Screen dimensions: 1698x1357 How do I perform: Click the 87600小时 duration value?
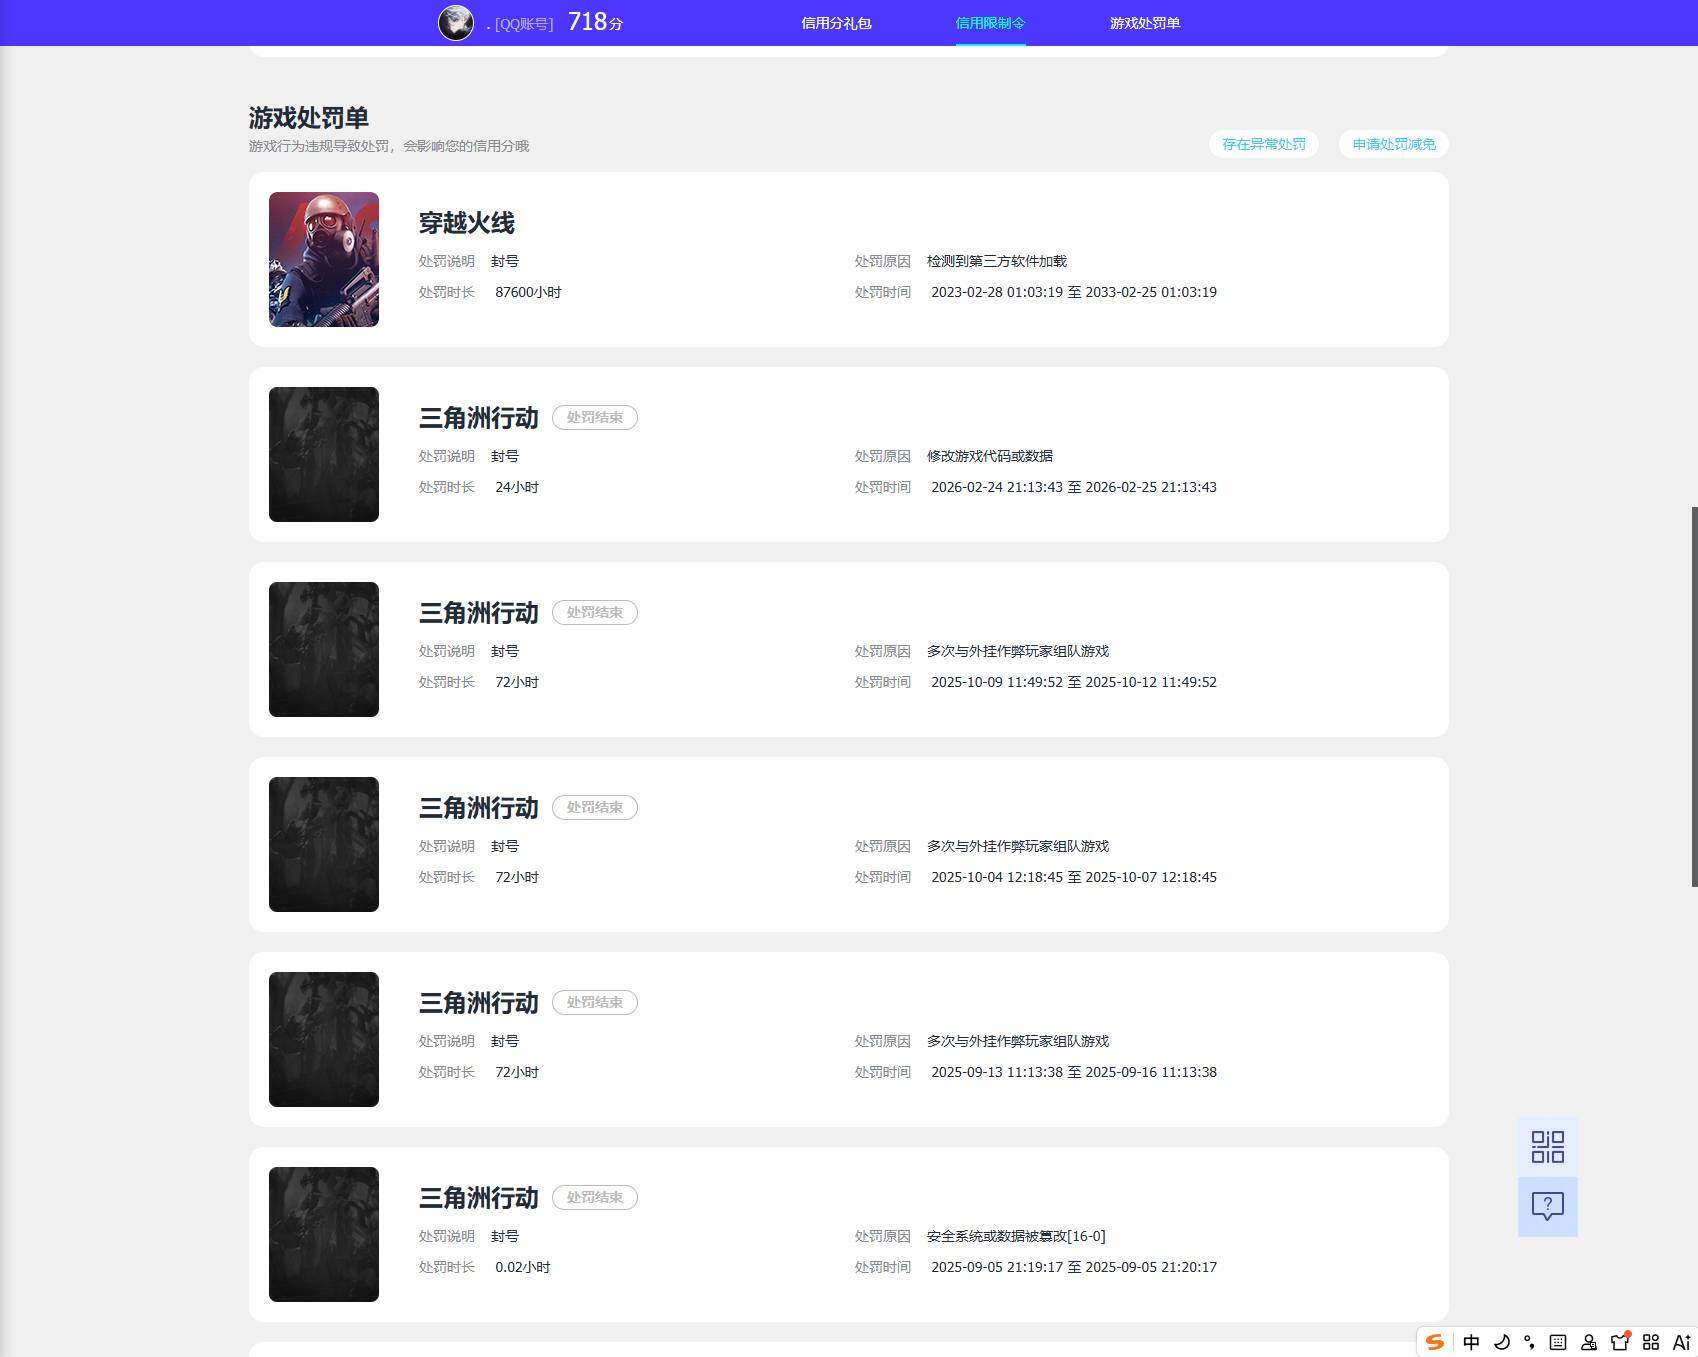pyautogui.click(x=528, y=292)
